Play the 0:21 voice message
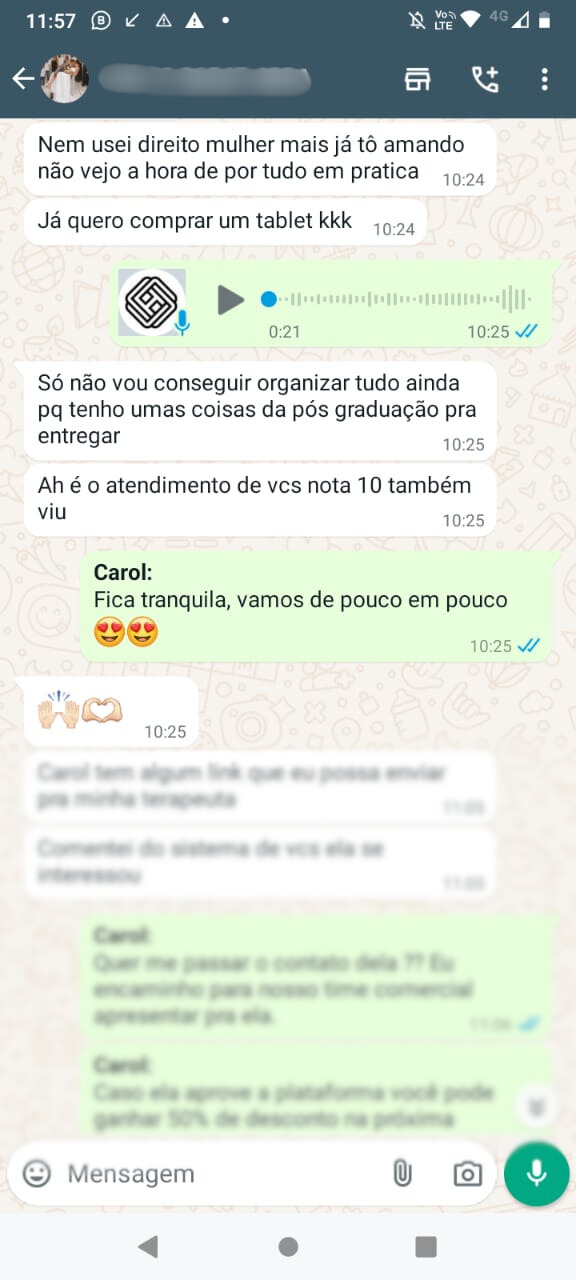This screenshot has width=576, height=1280. [231, 299]
